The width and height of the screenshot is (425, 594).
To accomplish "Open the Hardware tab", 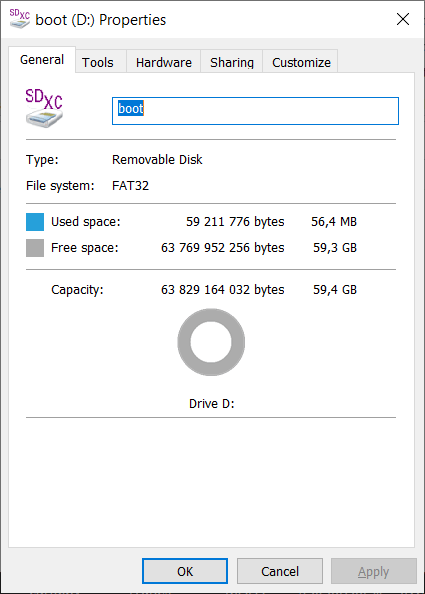I will pos(164,62).
